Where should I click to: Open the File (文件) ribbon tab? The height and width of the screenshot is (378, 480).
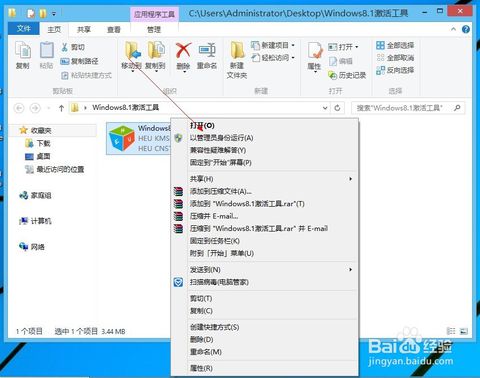[24, 29]
